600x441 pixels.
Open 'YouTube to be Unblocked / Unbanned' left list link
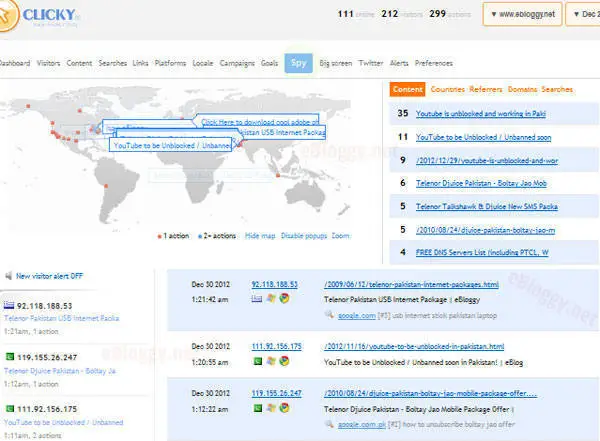(x=64, y=422)
